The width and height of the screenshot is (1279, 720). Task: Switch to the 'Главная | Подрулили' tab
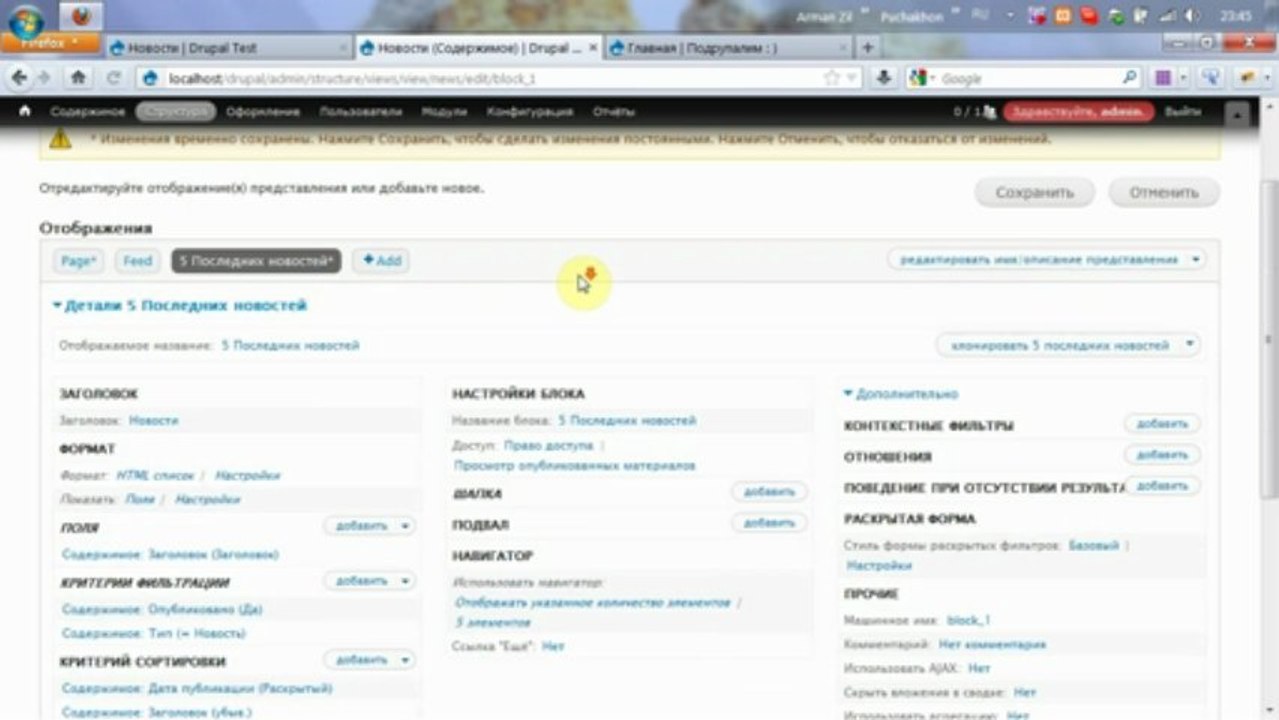pyautogui.click(x=728, y=47)
